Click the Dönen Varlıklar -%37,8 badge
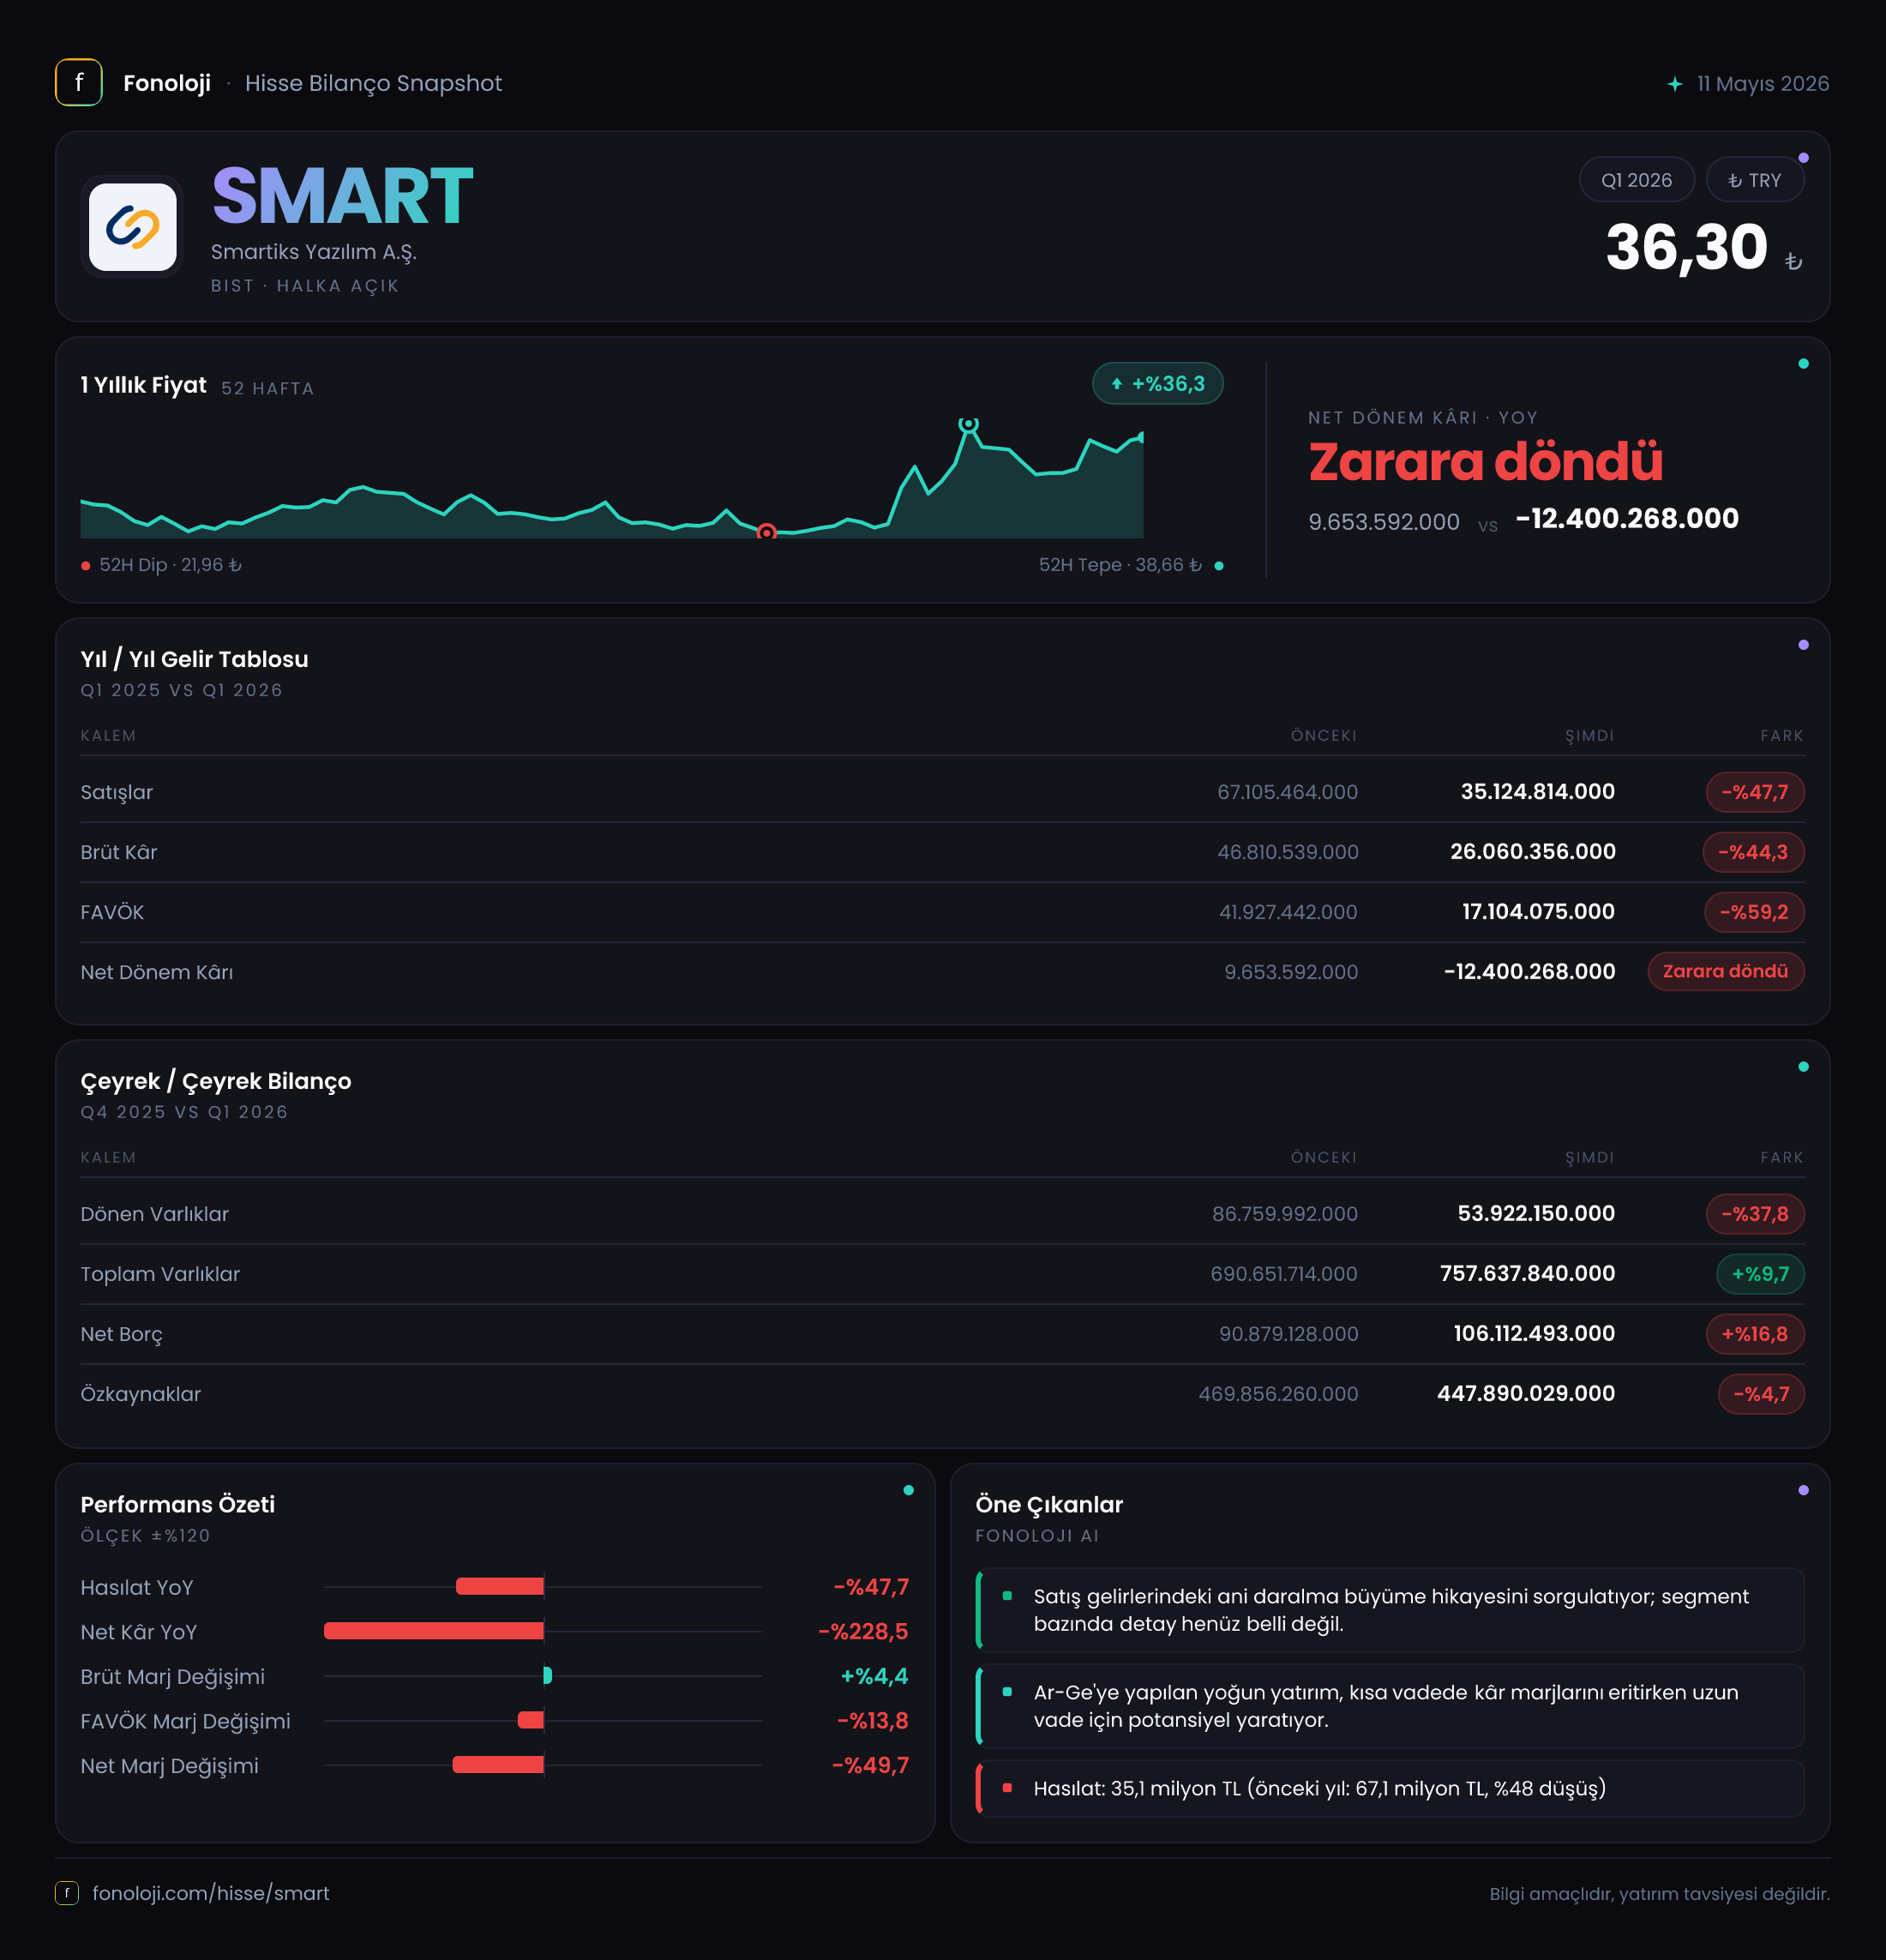 [x=1755, y=1214]
